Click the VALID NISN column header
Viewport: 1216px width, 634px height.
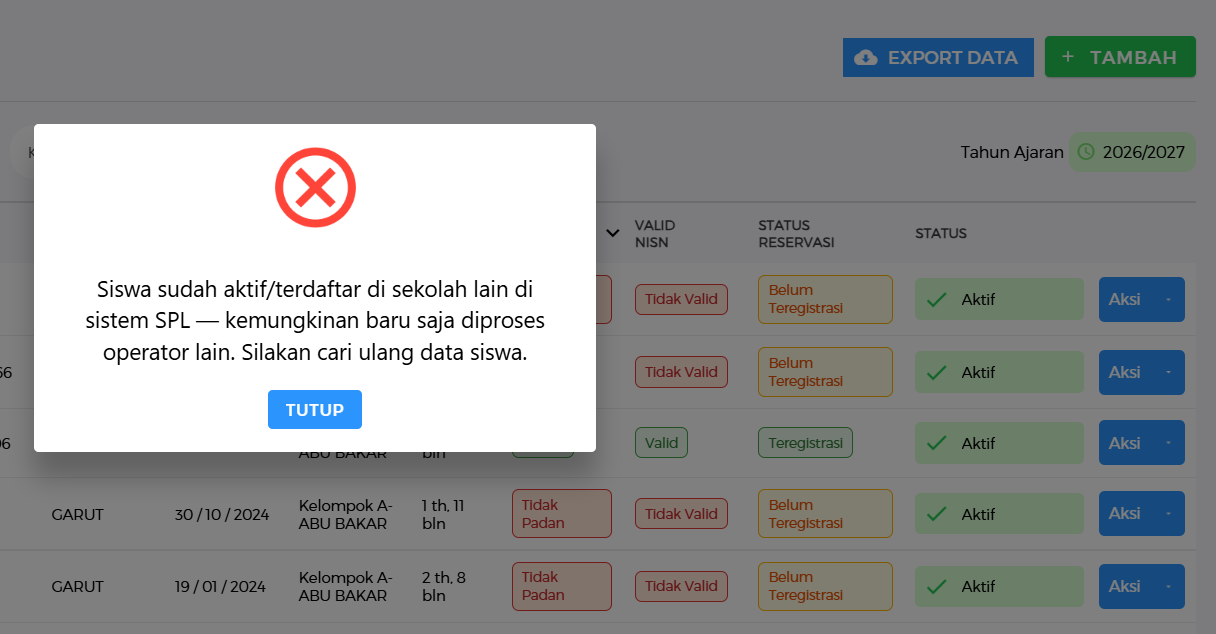coord(655,233)
